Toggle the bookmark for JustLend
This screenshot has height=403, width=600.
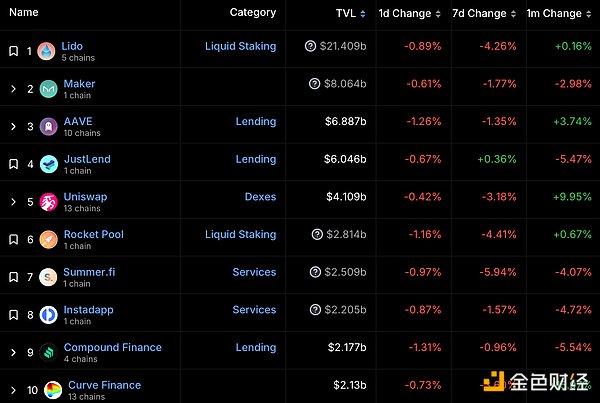pyautogui.click(x=13, y=165)
